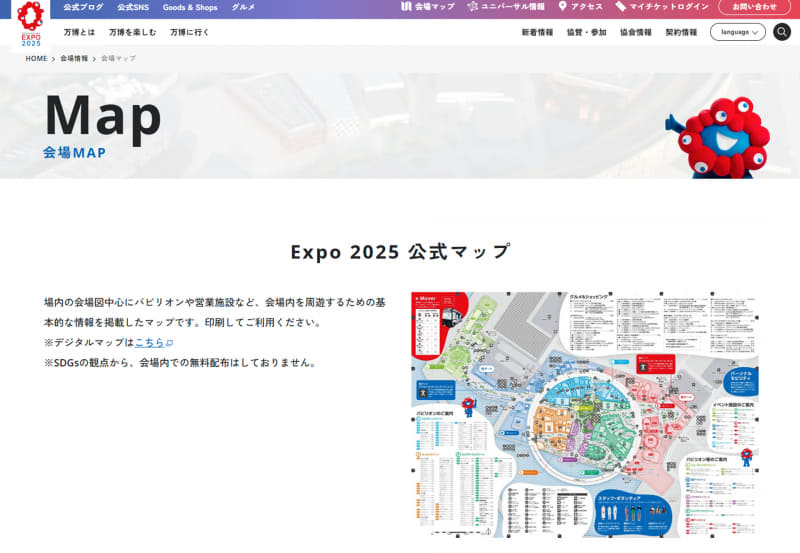
Task: Click the 会場MAP subtitle
Action: point(74,153)
